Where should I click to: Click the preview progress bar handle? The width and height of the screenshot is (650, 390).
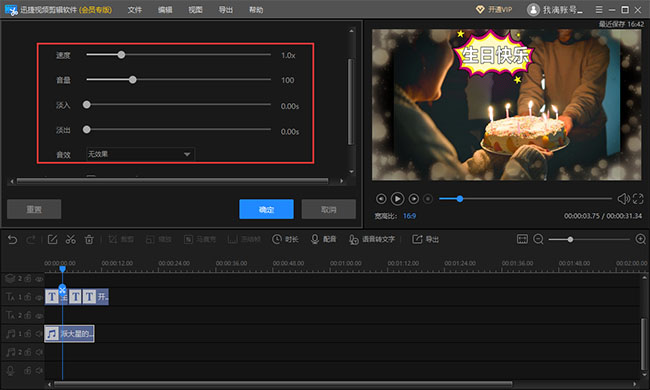click(460, 199)
